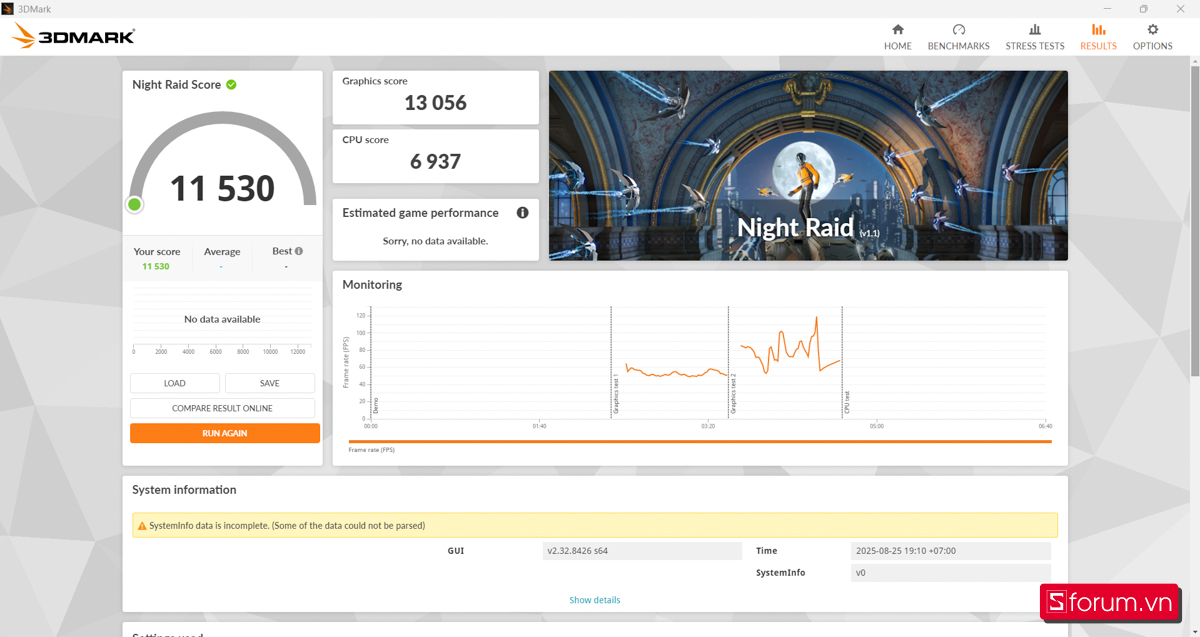
Task: Click the green Your score 11 530 value
Action: click(x=155, y=267)
